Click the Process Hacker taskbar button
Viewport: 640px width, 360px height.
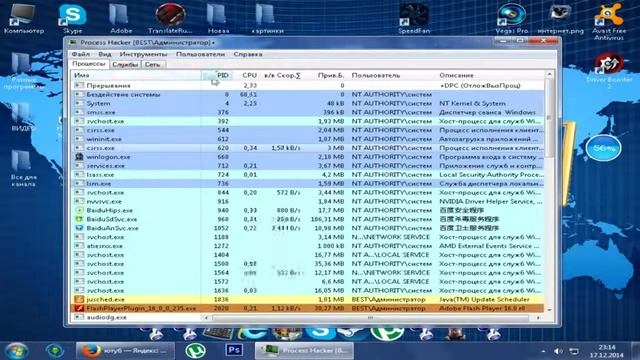(x=304, y=351)
